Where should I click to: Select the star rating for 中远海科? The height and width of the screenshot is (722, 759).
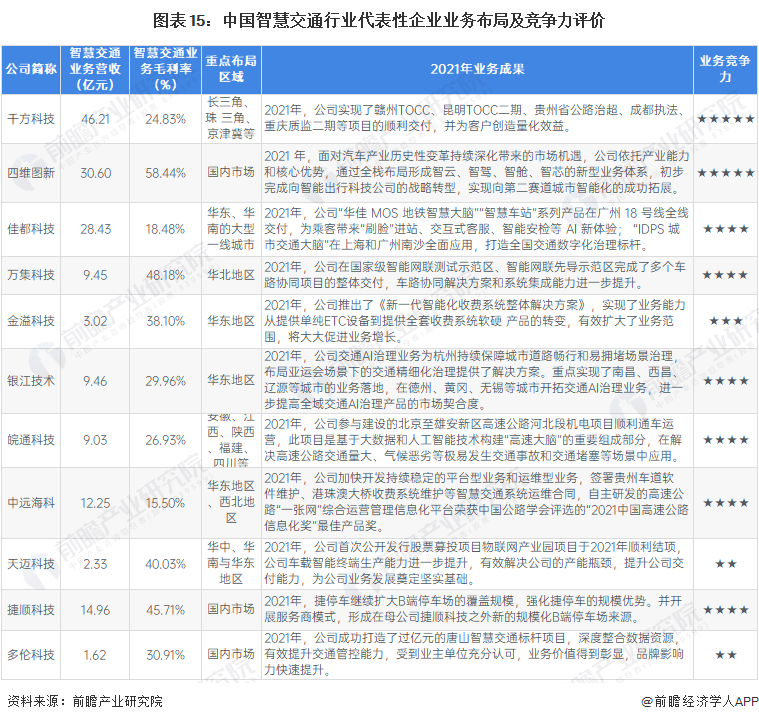click(x=725, y=503)
